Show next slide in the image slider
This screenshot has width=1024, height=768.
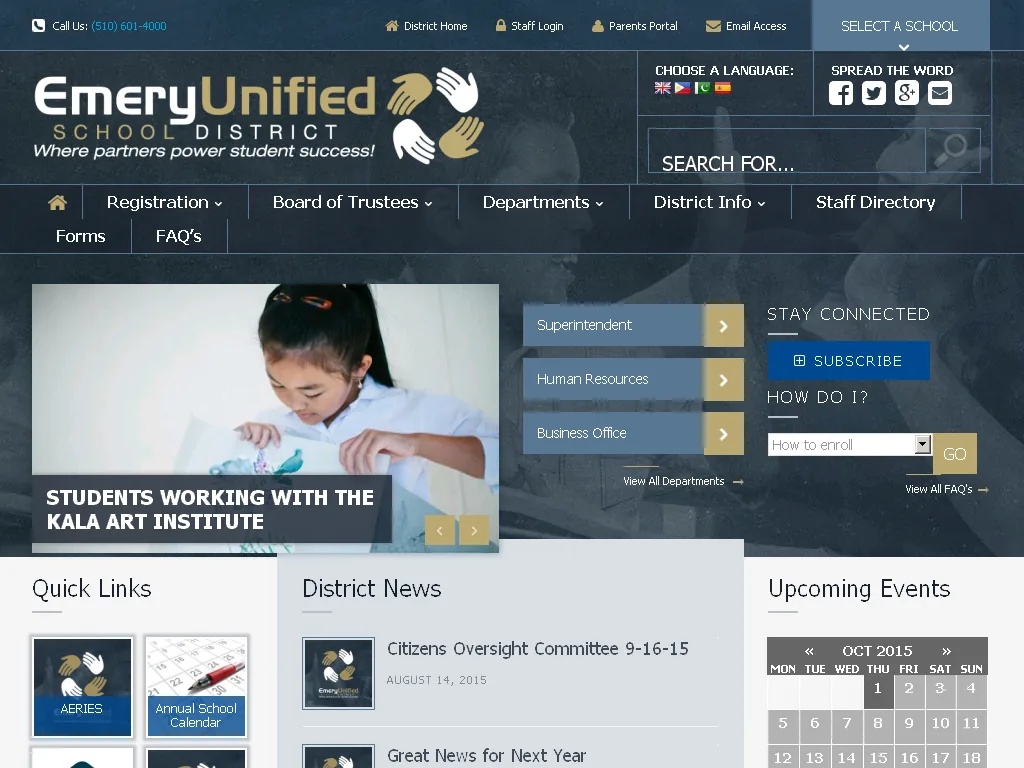[474, 530]
